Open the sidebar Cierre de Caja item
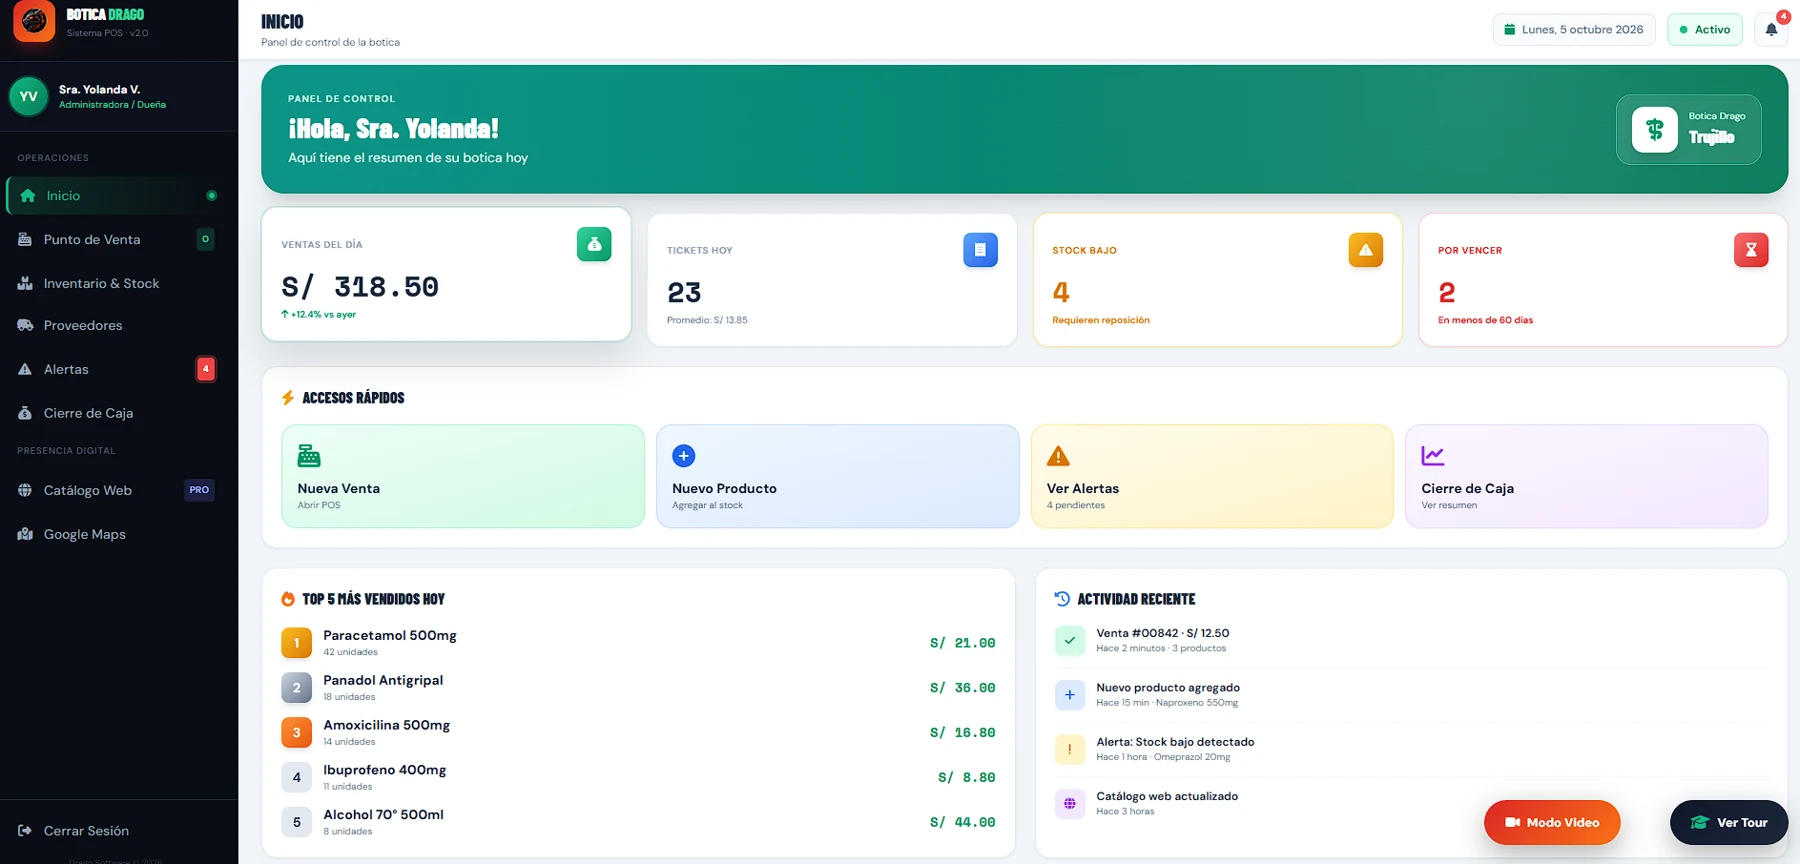This screenshot has height=864, width=1800. point(119,413)
